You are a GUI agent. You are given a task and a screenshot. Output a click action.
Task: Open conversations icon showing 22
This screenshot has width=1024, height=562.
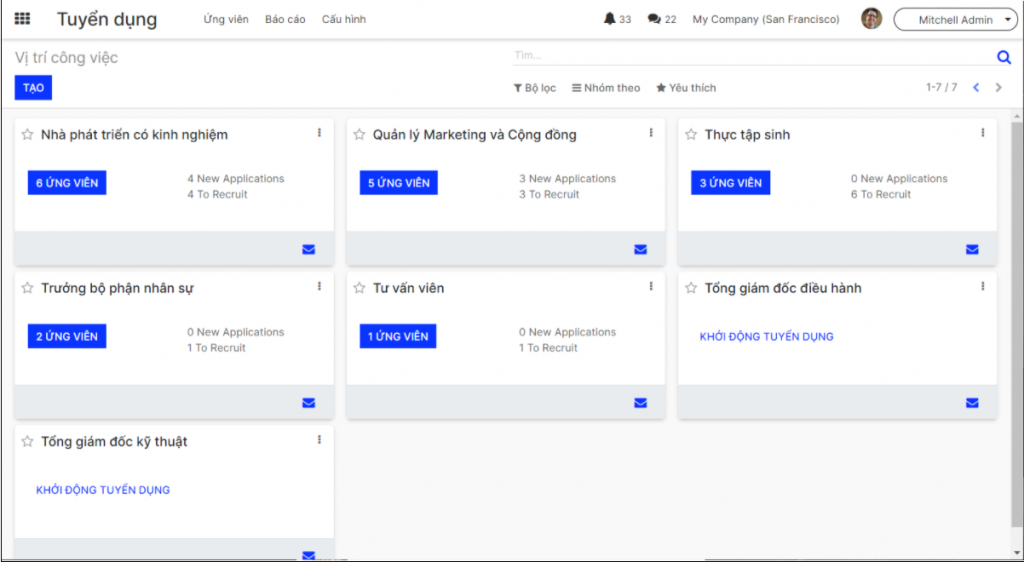point(662,19)
